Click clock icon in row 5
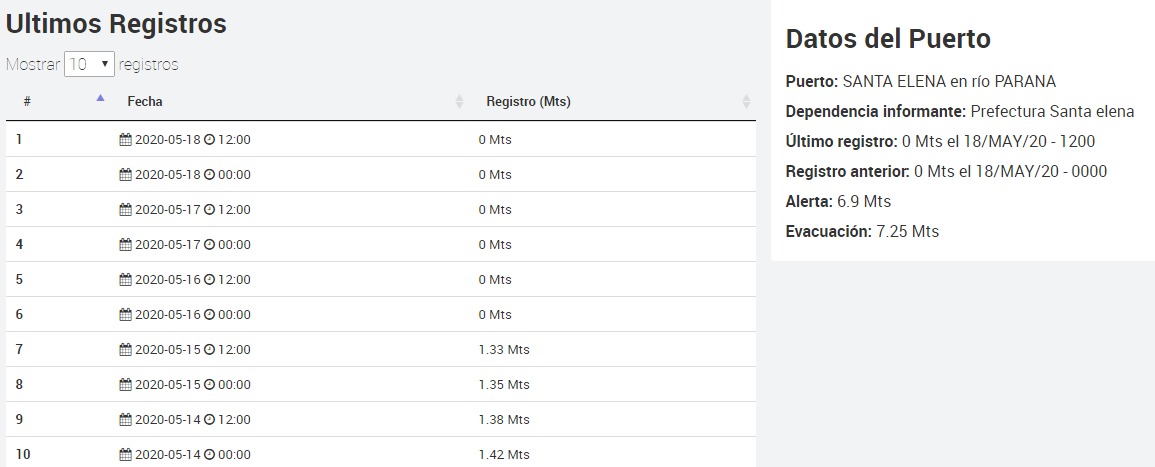 click(210, 280)
